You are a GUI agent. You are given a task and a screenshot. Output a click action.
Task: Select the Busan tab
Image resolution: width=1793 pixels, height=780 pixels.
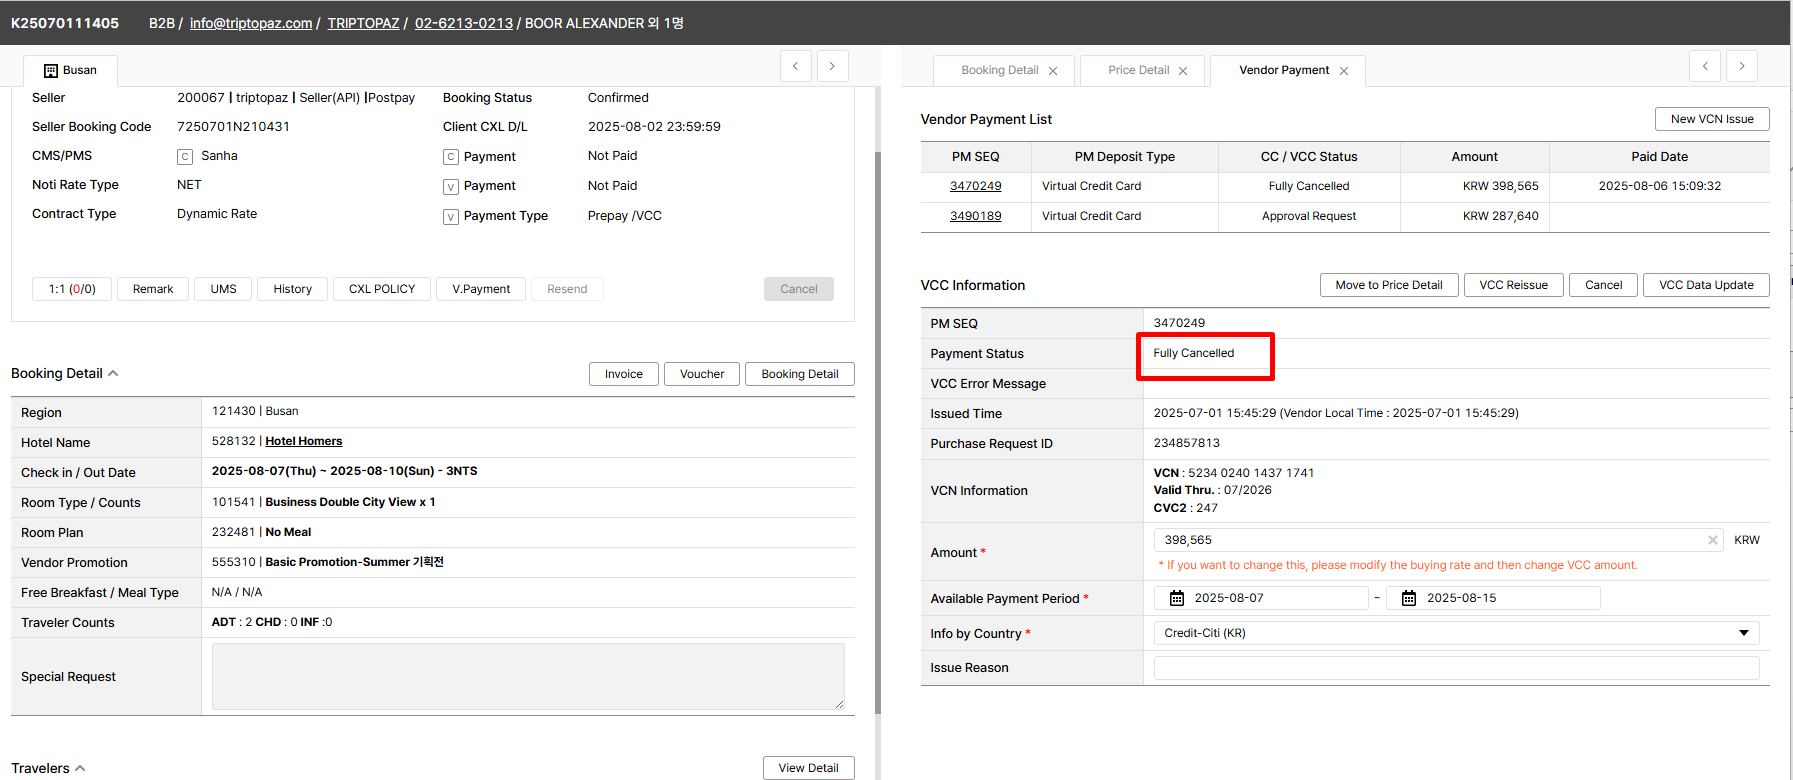pyautogui.click(x=70, y=70)
